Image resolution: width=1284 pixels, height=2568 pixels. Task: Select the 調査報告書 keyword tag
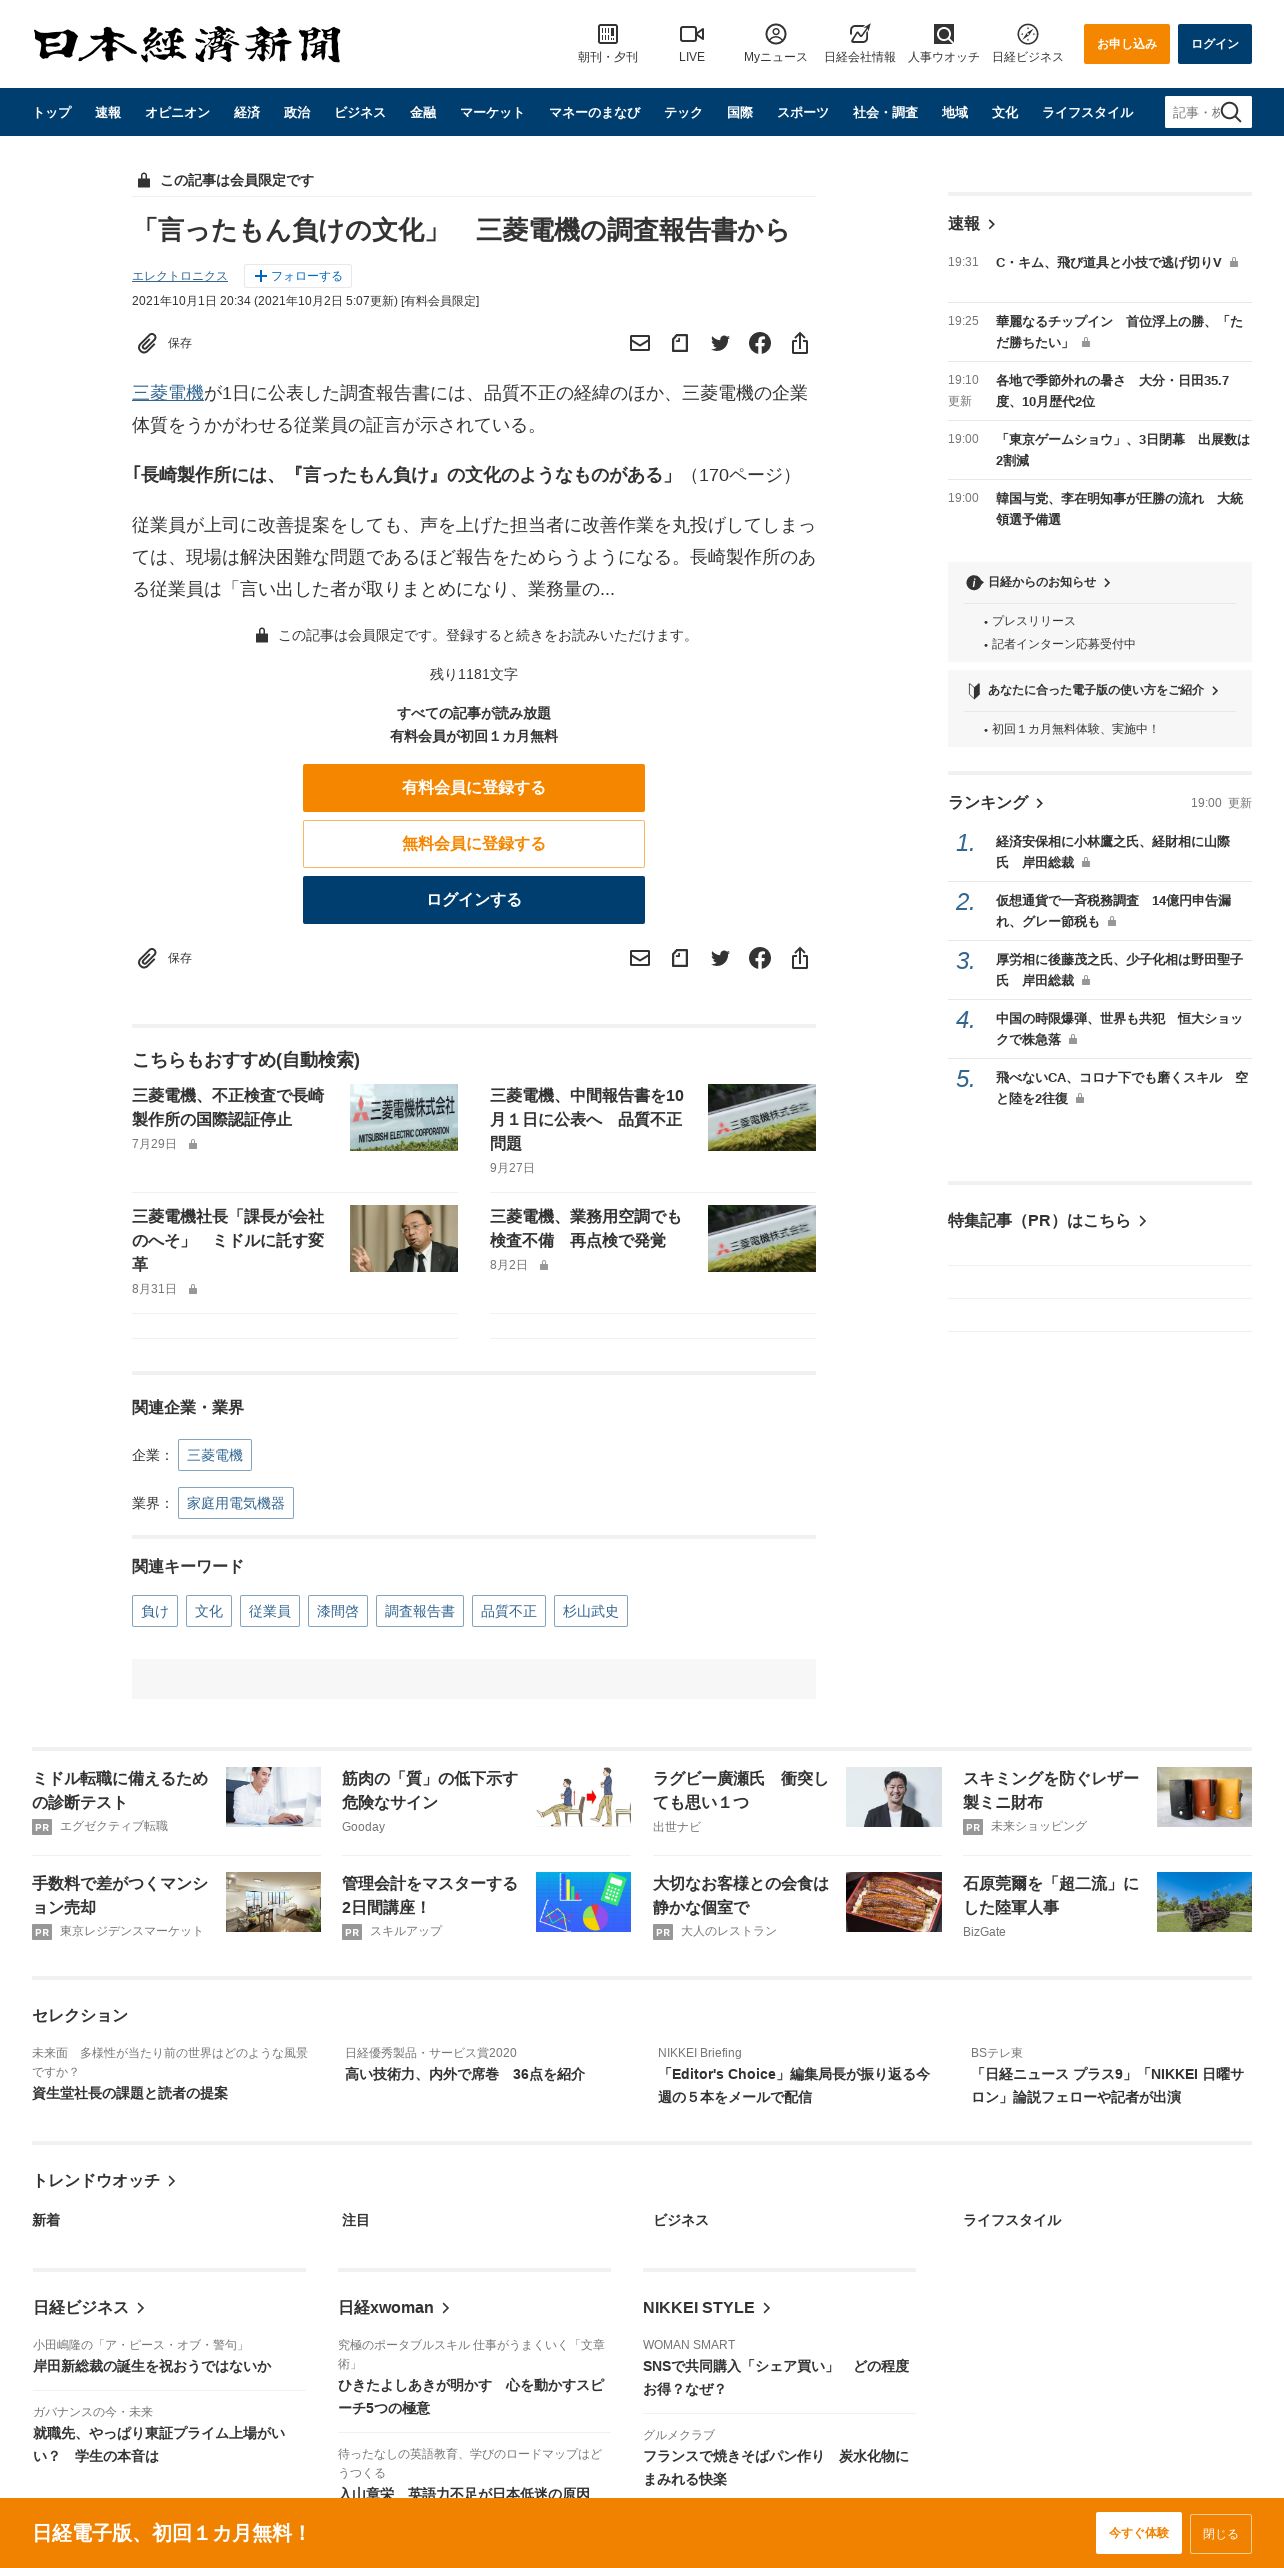click(420, 1611)
